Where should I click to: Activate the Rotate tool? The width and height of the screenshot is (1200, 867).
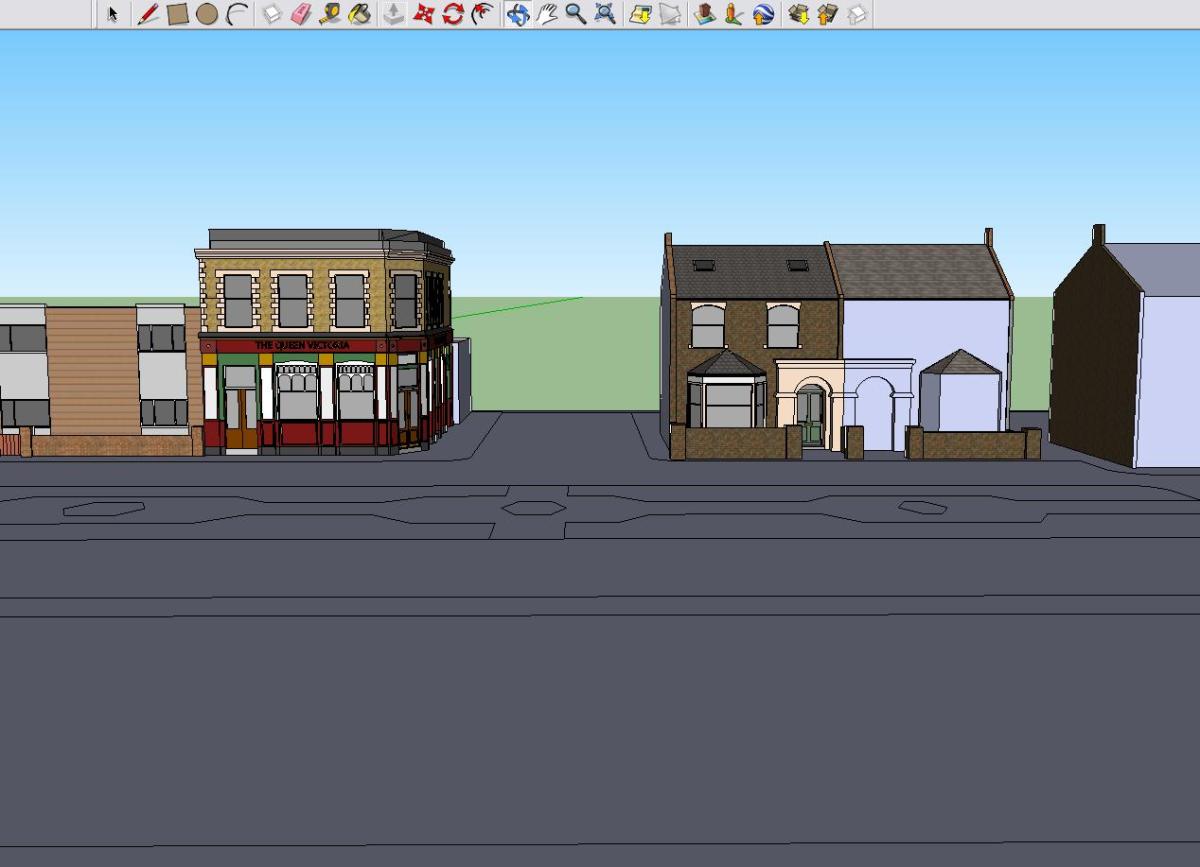453,14
